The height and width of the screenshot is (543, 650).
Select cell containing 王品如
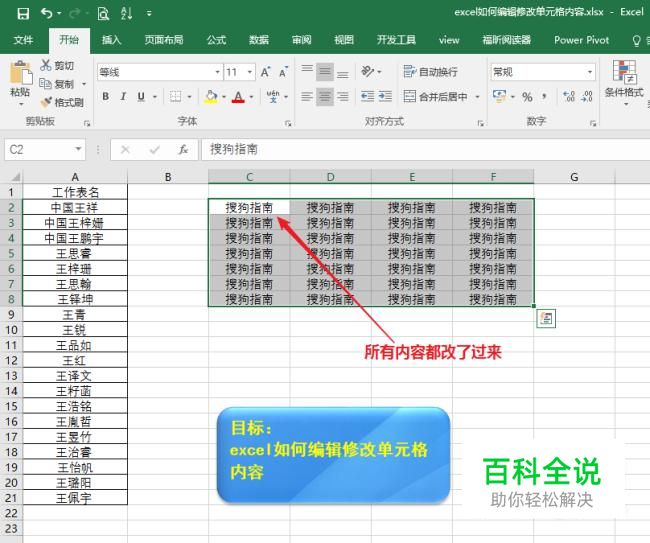coord(75,345)
